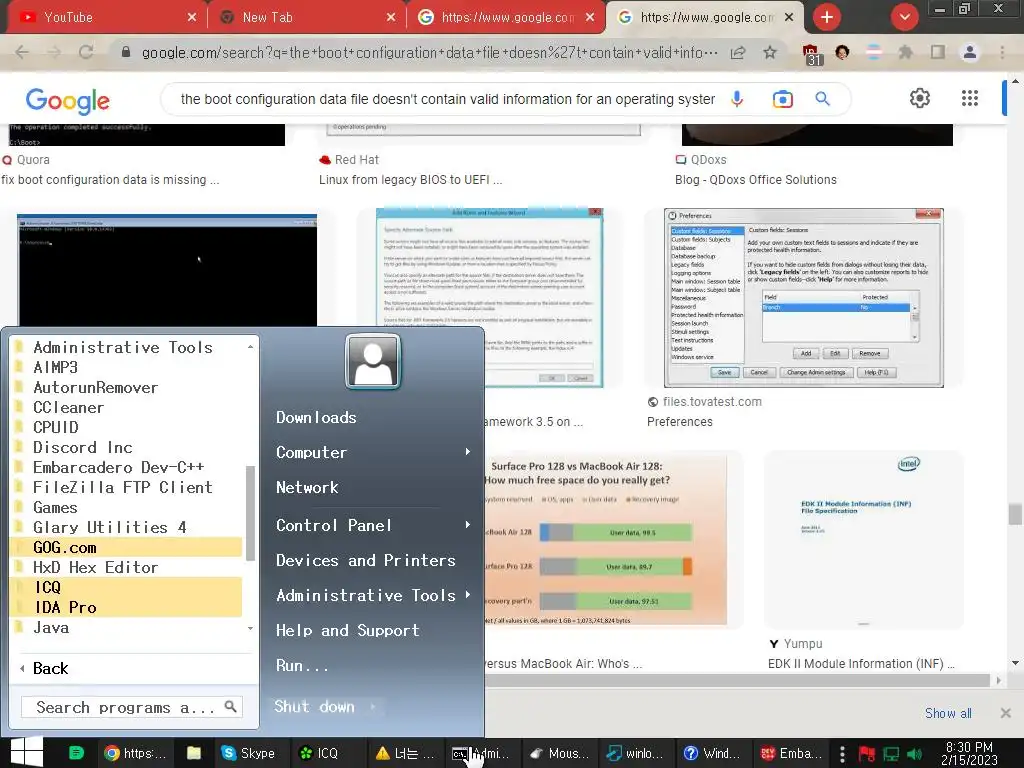This screenshot has width=1024, height=768.
Task: Click the Shut down button
Action: coord(314,707)
